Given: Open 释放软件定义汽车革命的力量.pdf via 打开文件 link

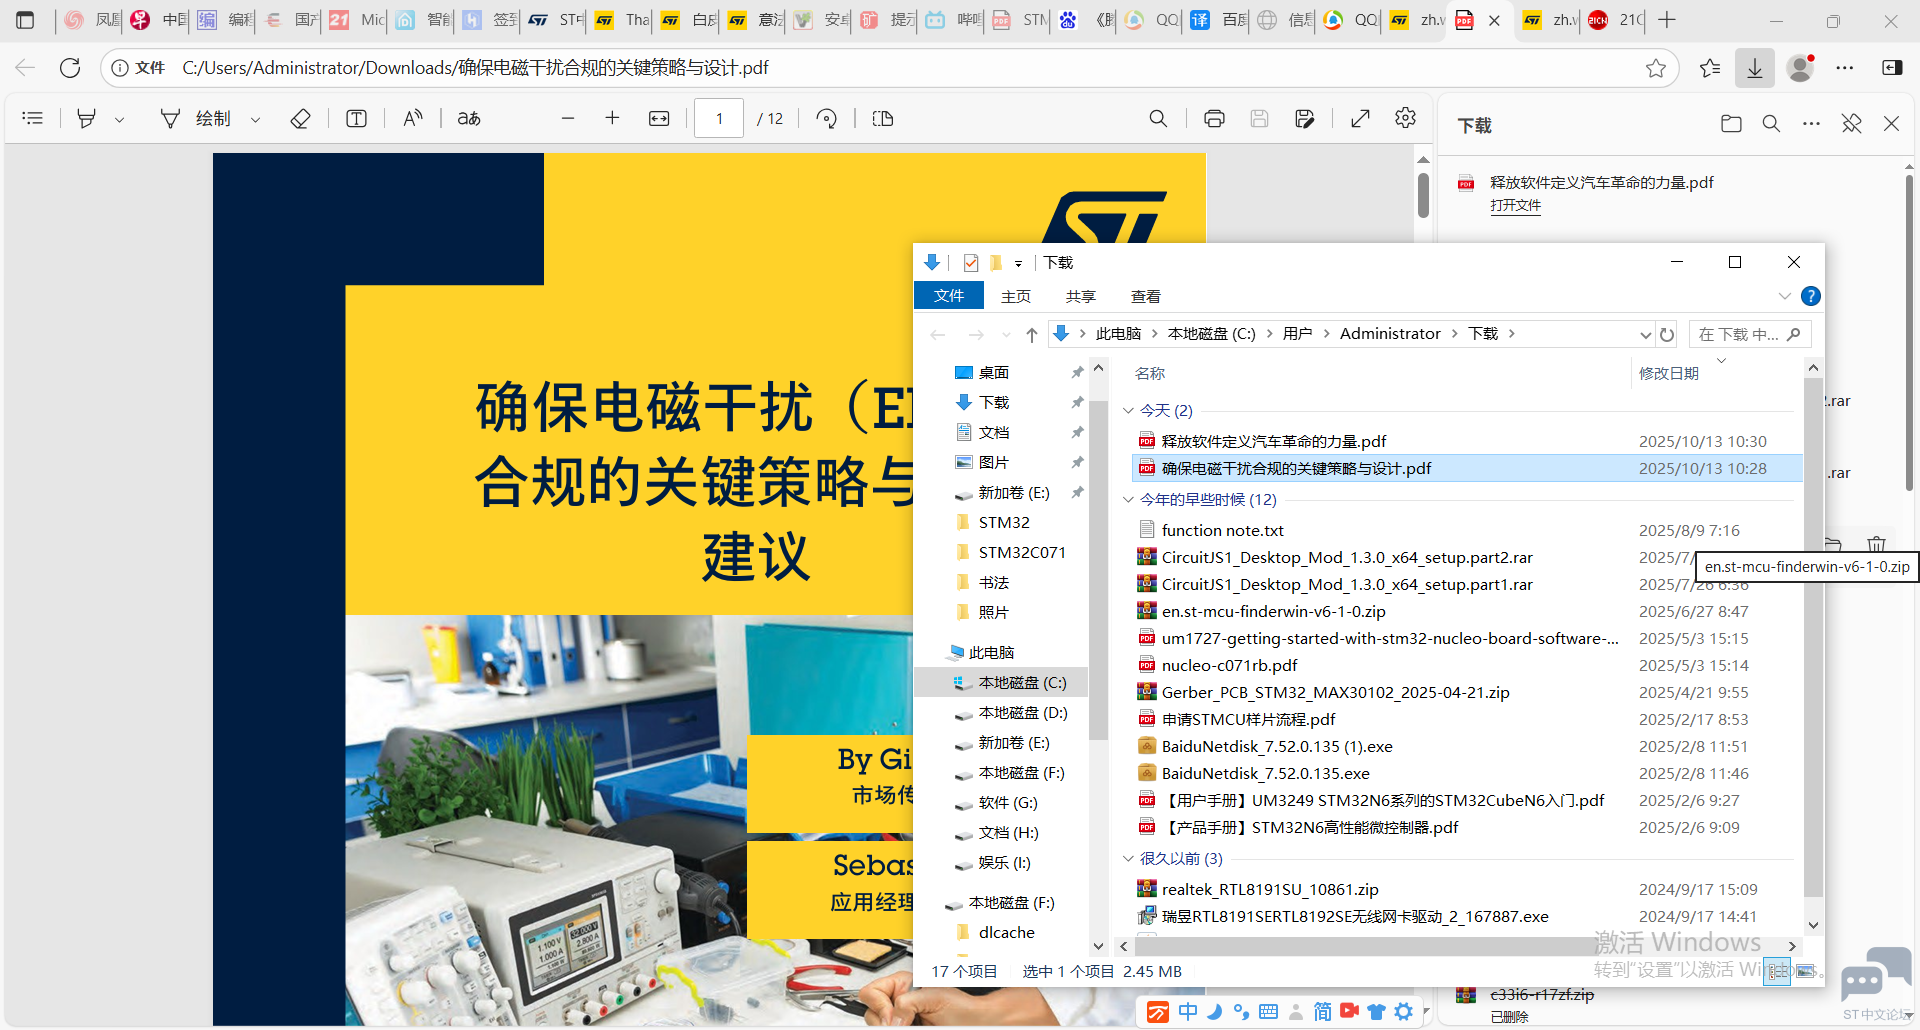Looking at the screenshot, I should coord(1515,205).
